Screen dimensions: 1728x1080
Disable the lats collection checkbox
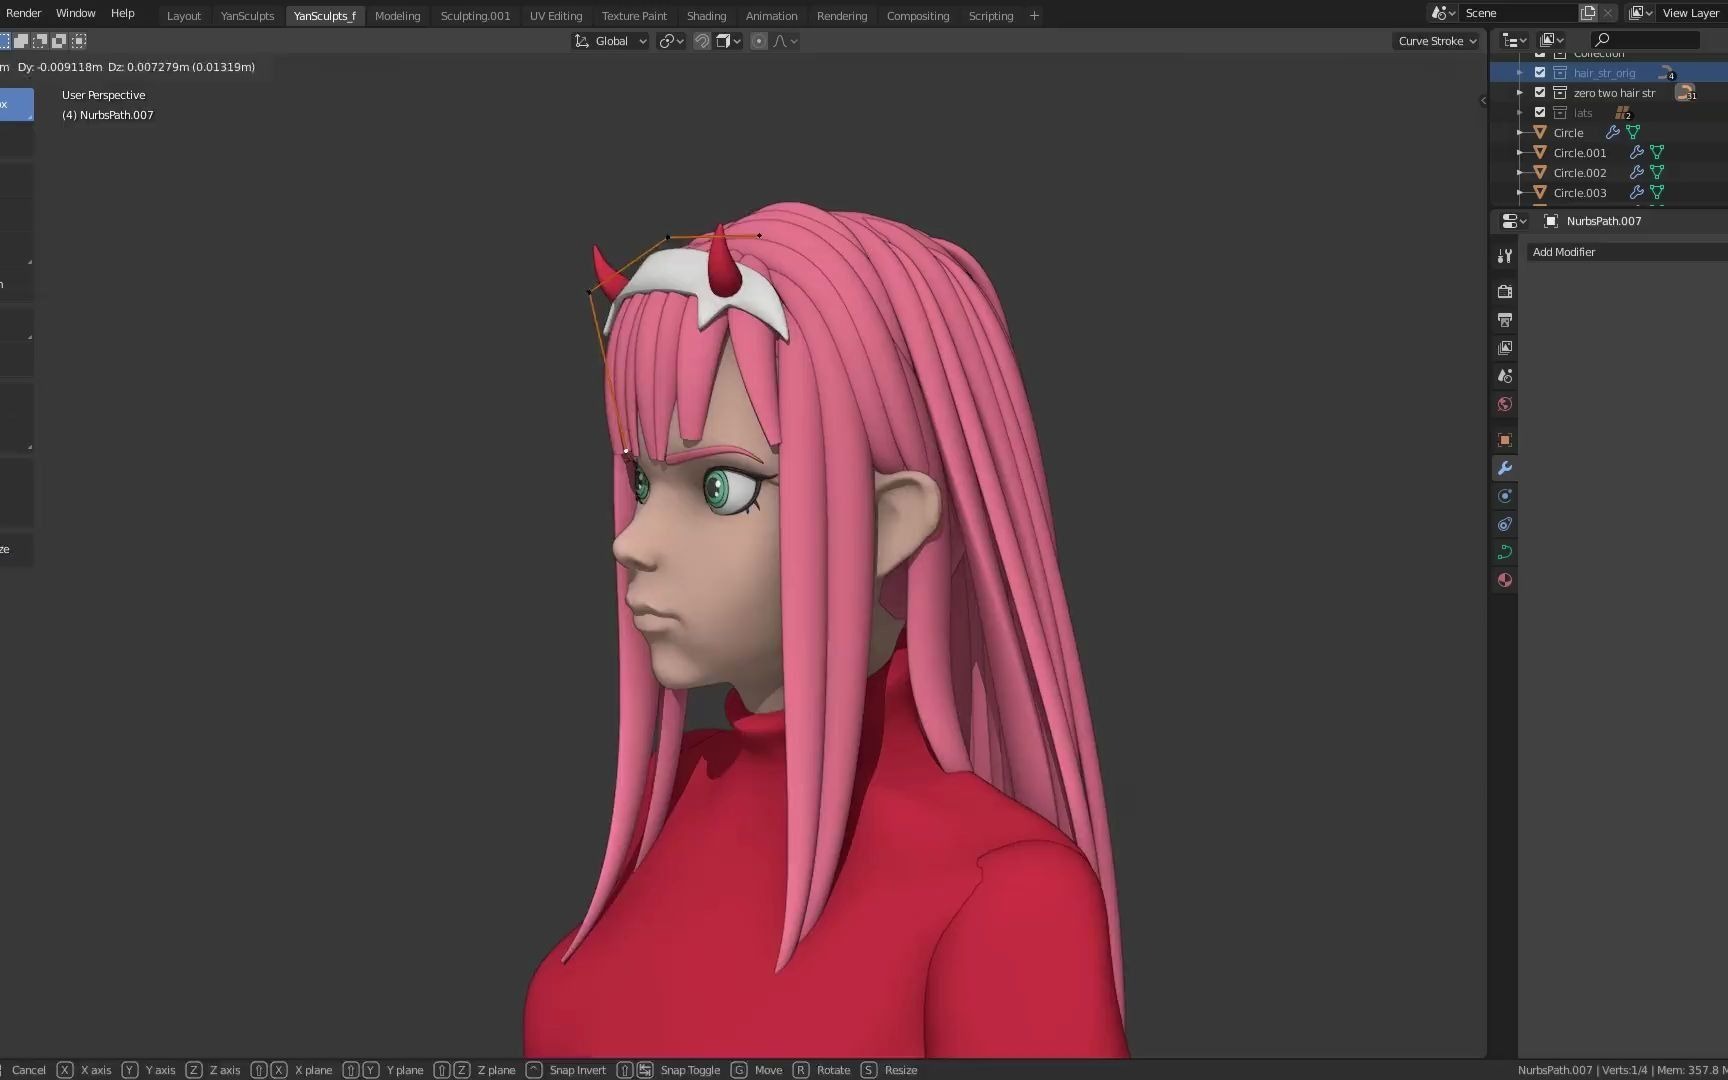1540,112
